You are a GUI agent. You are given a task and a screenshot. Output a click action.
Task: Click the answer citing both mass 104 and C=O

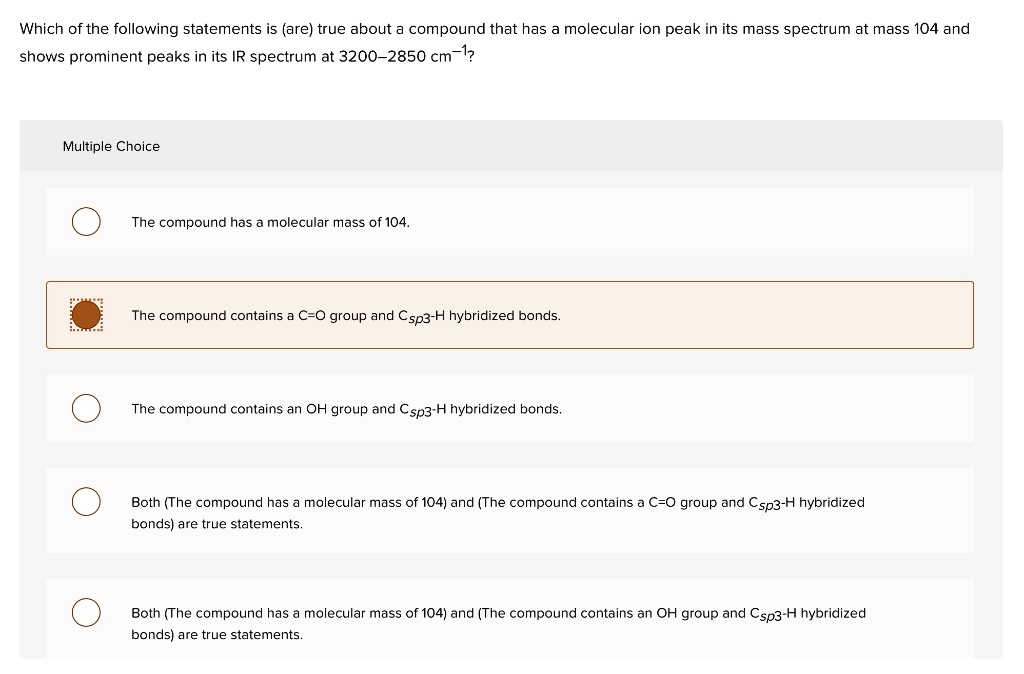(x=497, y=512)
